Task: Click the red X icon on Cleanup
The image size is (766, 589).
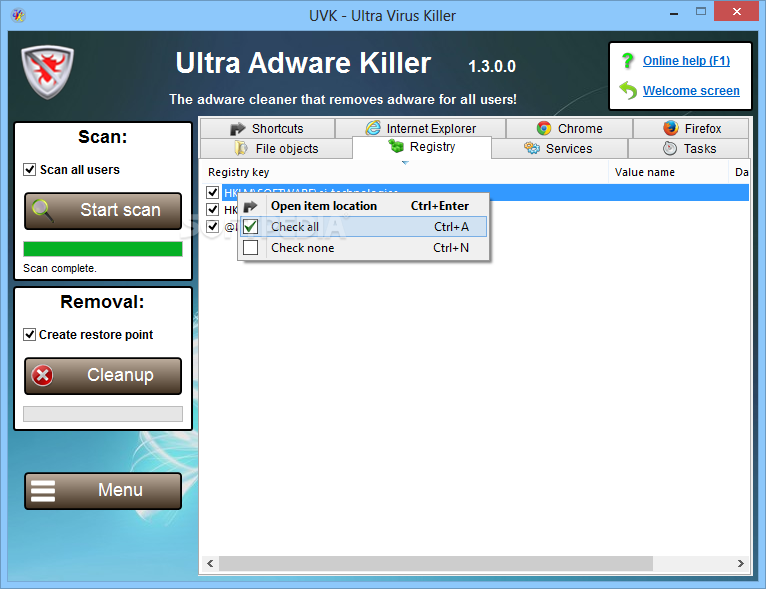Action: tap(43, 375)
